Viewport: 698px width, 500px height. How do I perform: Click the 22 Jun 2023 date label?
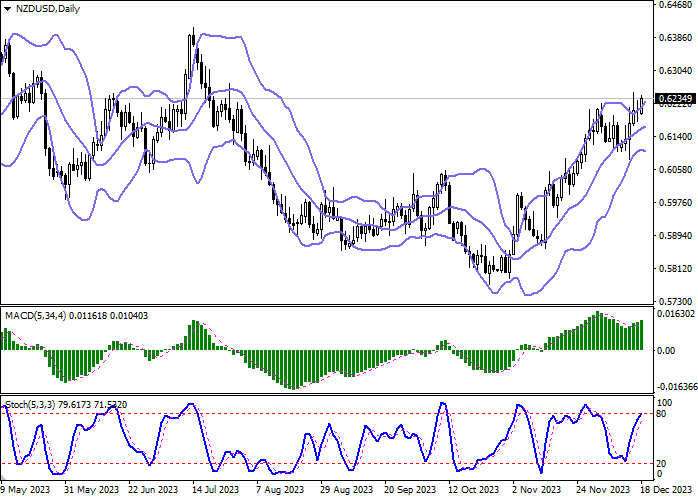tap(153, 490)
